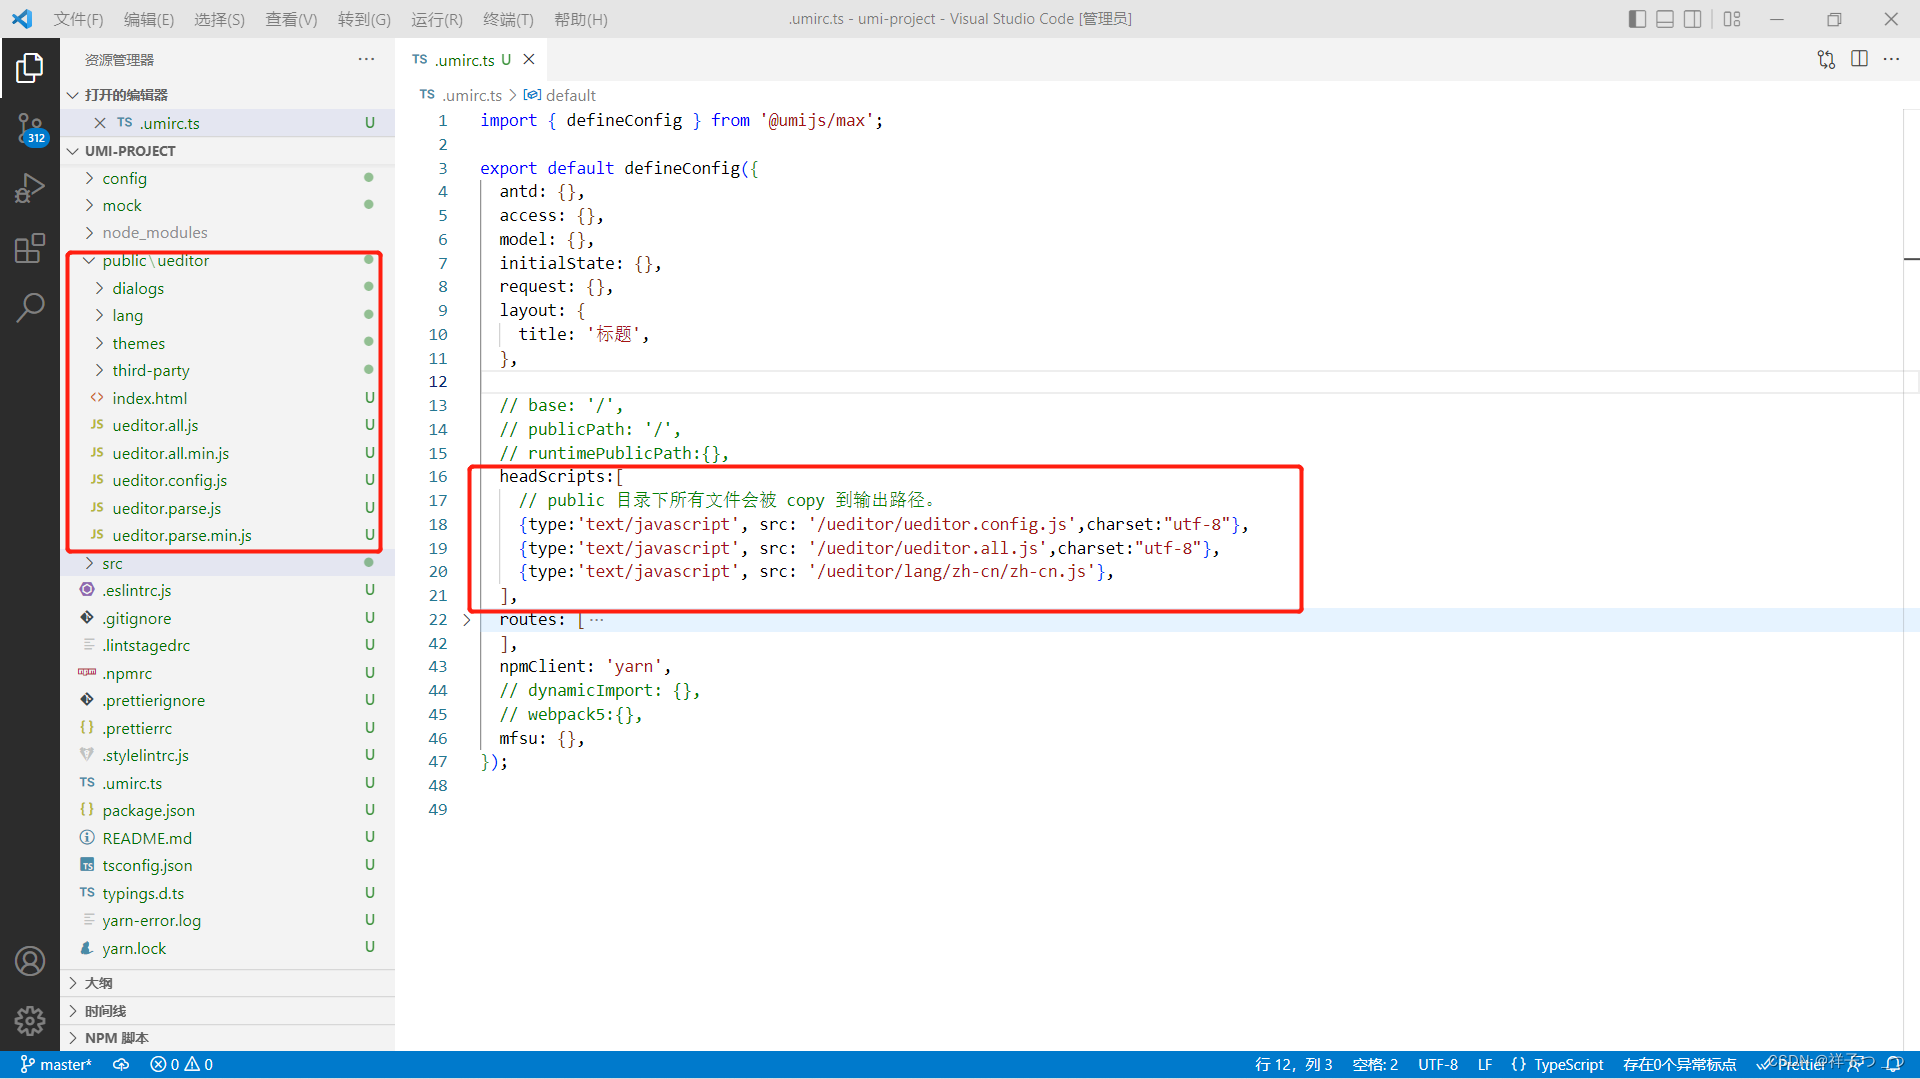Click the explorer panel more actions ellipsis
1920x1079 pixels.
[x=366, y=60]
